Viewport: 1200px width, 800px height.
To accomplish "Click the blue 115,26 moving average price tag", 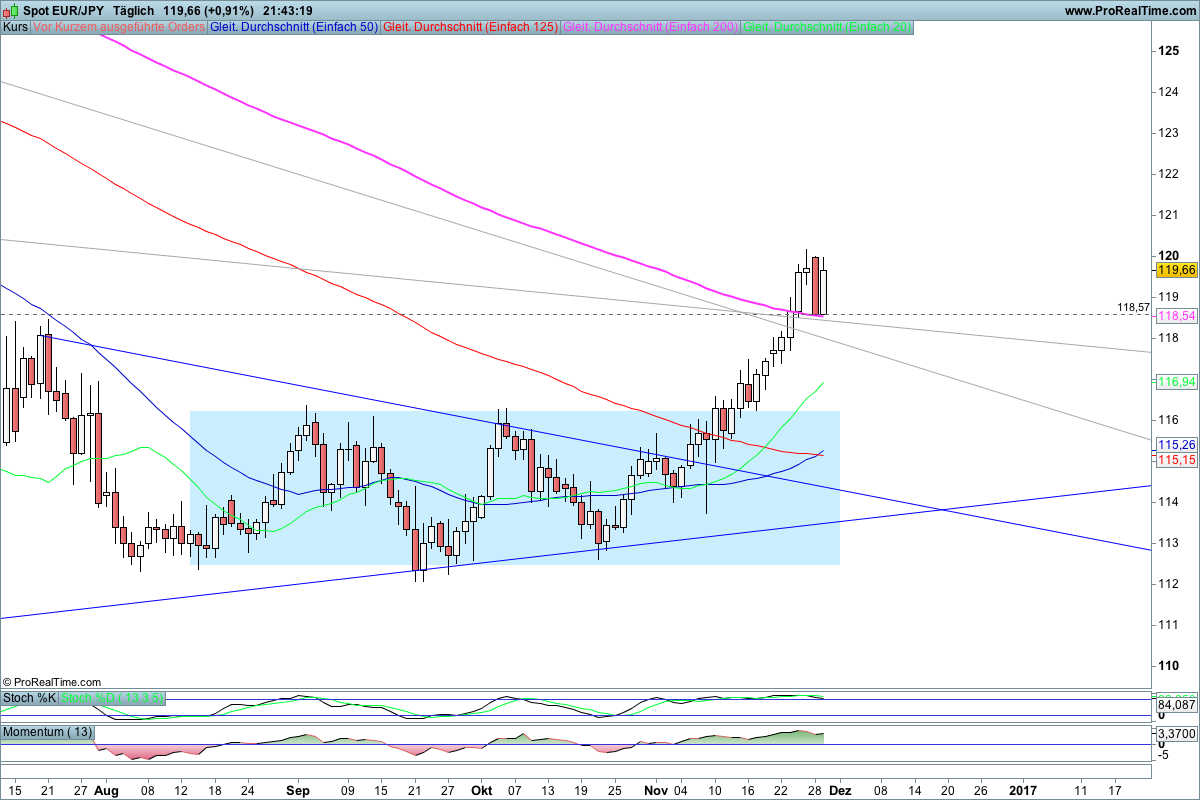I will [x=1177, y=444].
